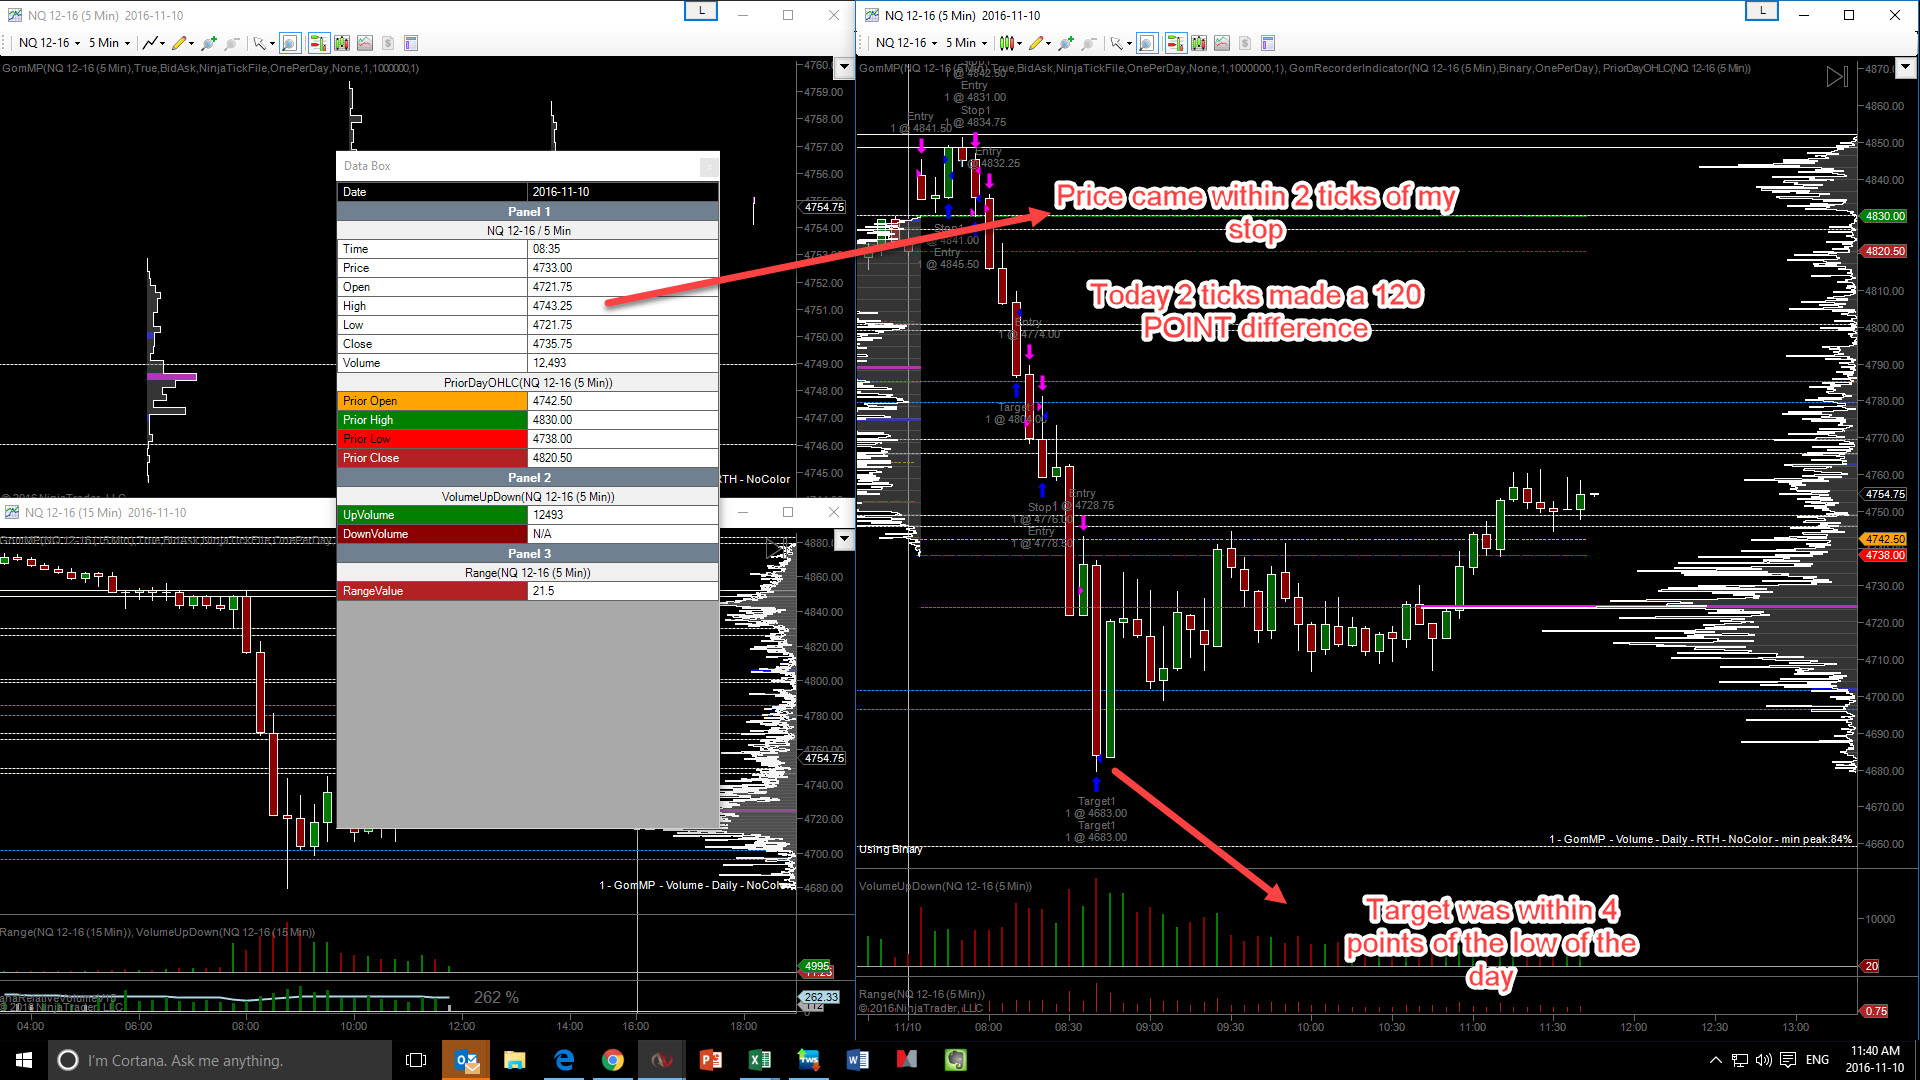Open instrument selector in right chart window

click(x=906, y=43)
